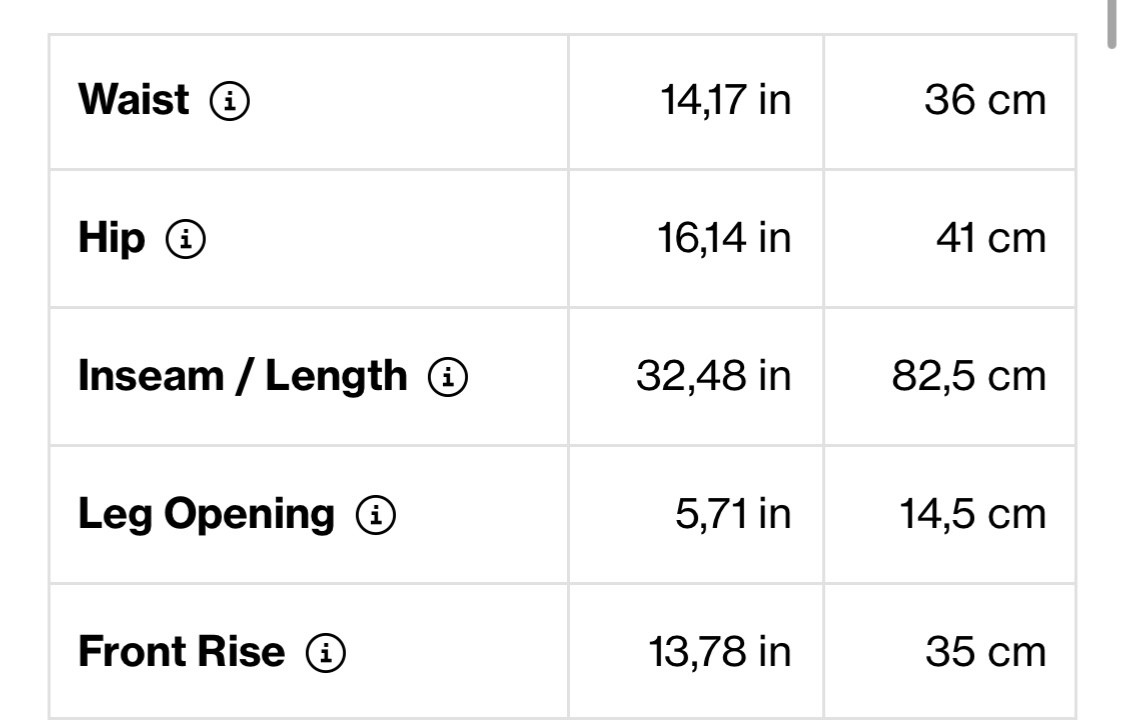The image size is (1125, 726).
Task: Select the Front Rise label
Action: click(x=181, y=652)
